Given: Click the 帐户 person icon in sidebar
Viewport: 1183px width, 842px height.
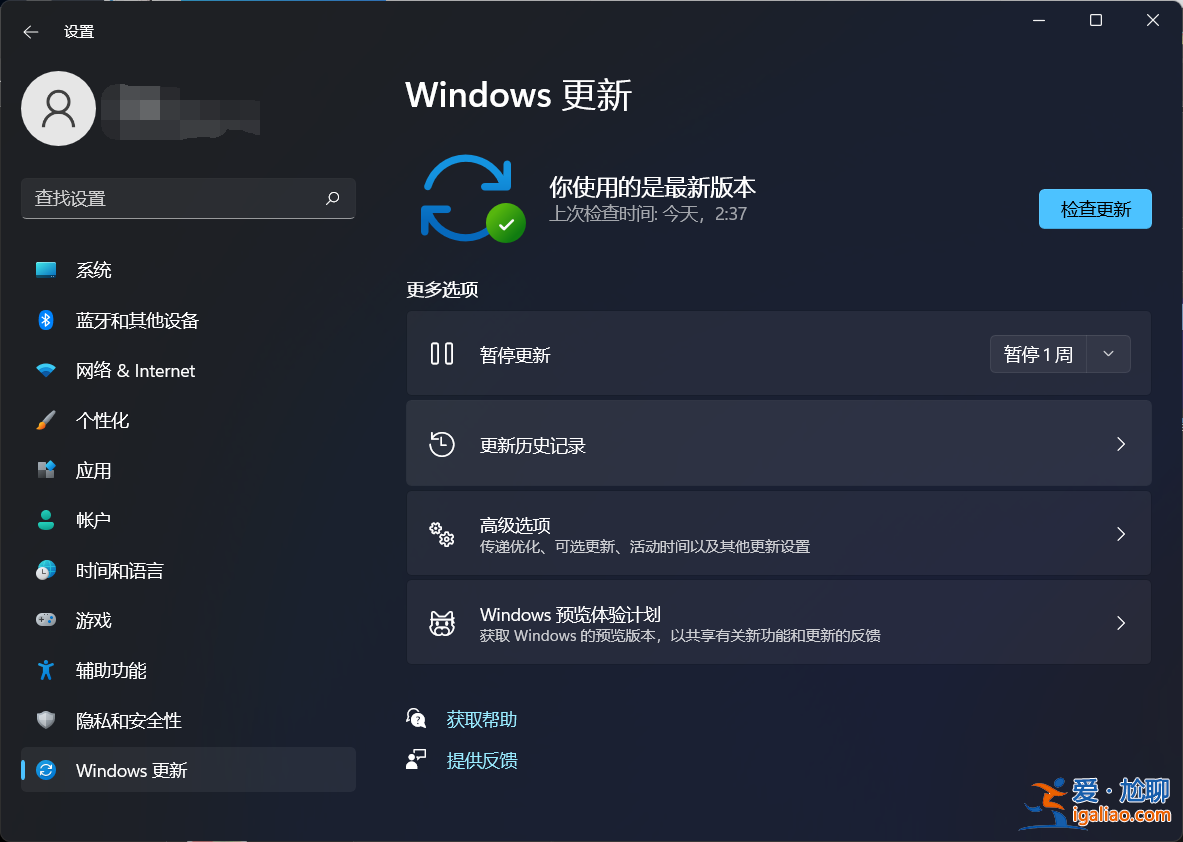Looking at the screenshot, I should [x=45, y=520].
